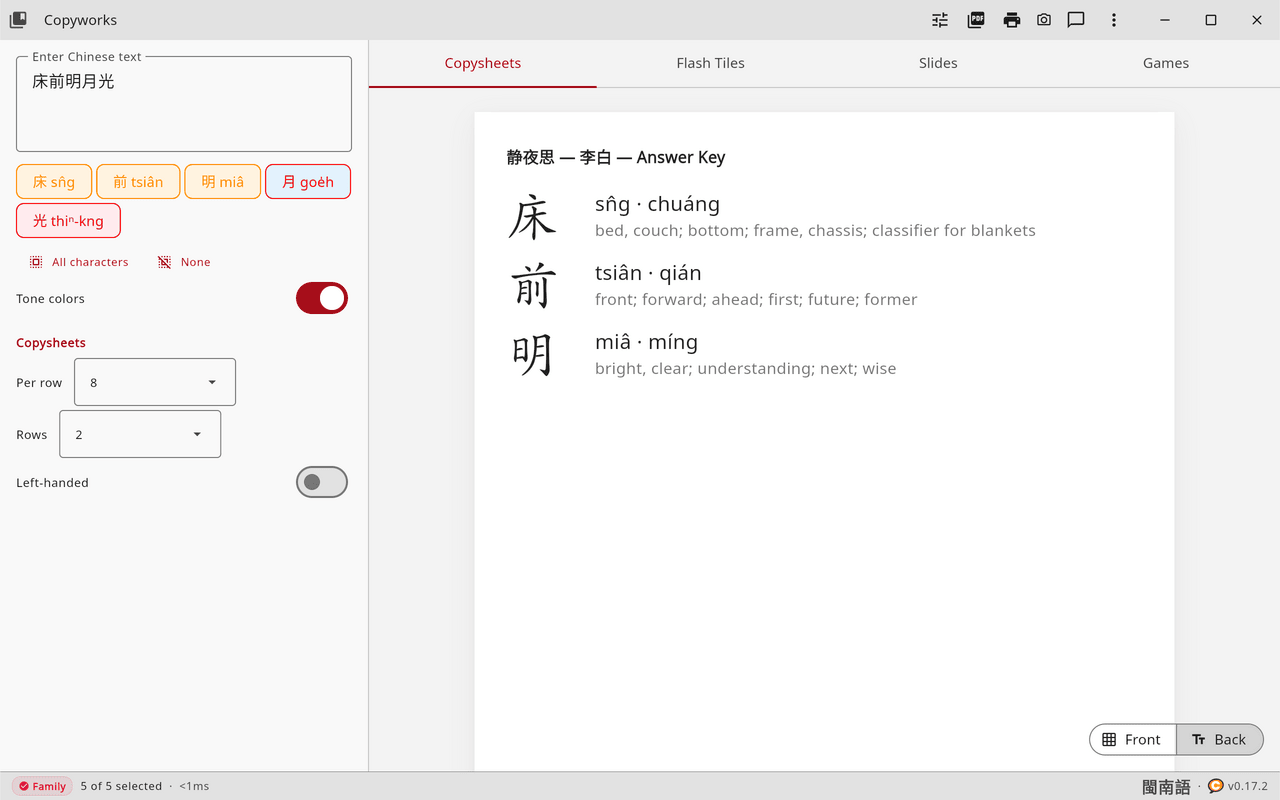Click the select-all icon beside All characters
This screenshot has height=800, width=1280.
pyautogui.click(x=36, y=262)
